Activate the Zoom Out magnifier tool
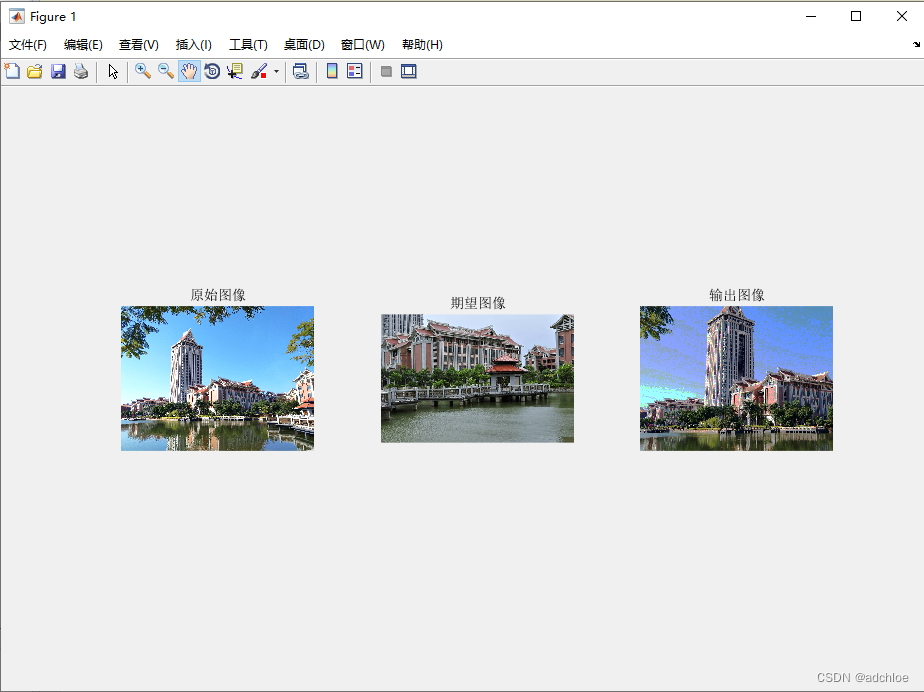This screenshot has width=924, height=692. tap(166, 71)
